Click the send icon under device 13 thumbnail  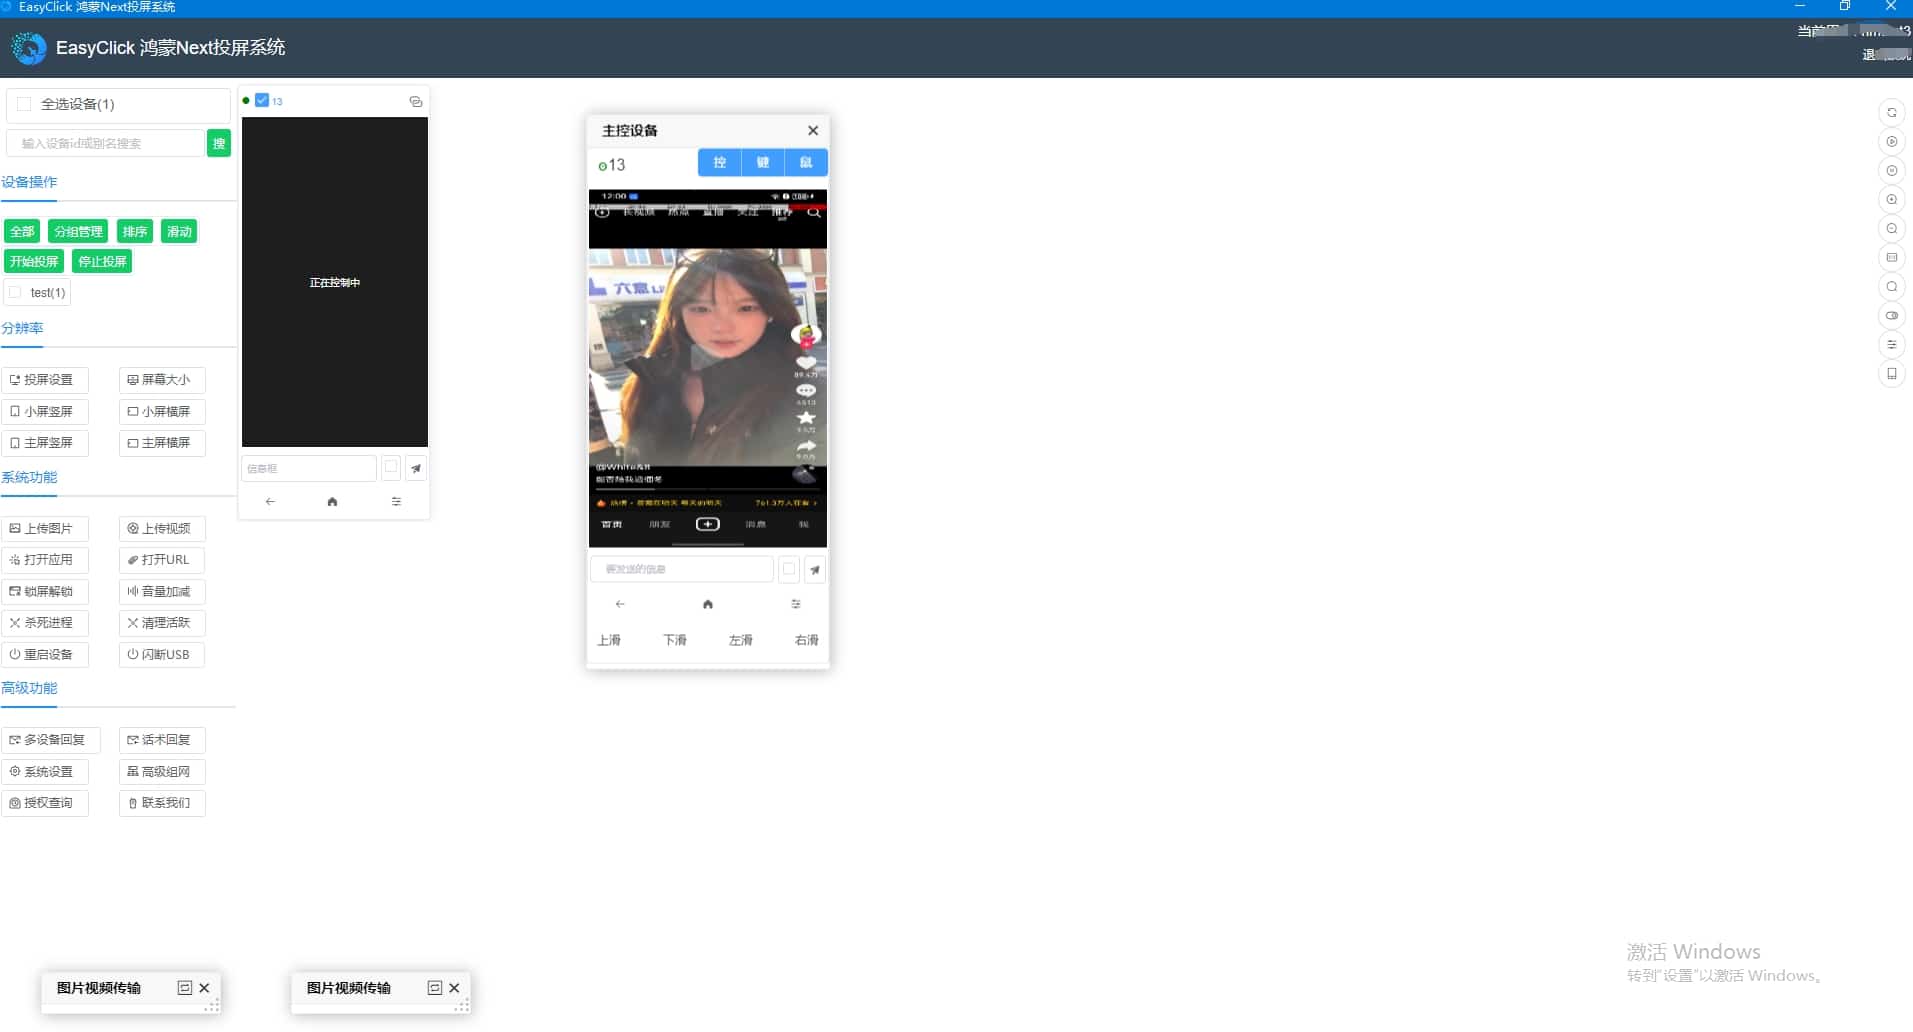tap(416, 468)
